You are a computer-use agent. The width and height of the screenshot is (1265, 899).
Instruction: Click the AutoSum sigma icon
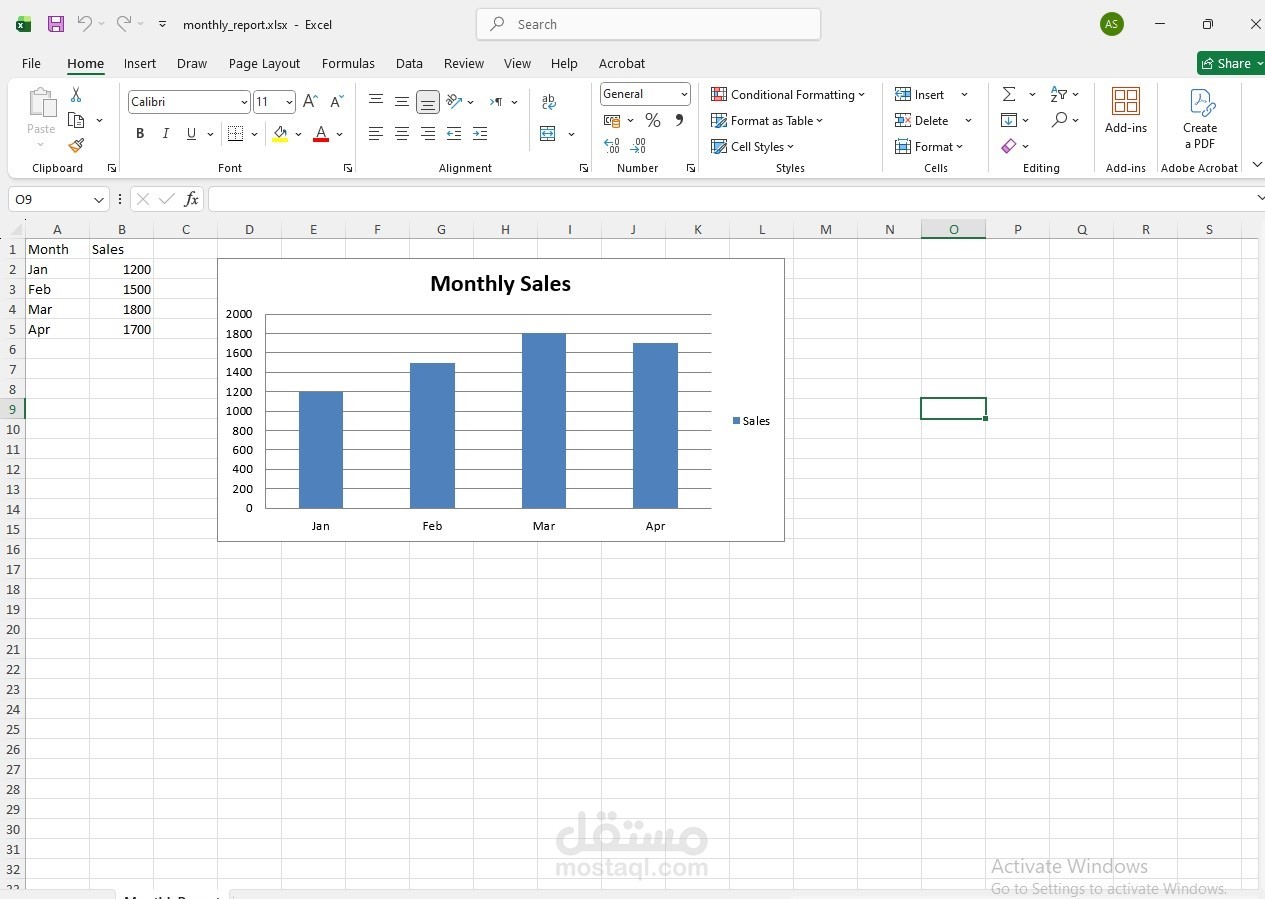pyautogui.click(x=1009, y=94)
